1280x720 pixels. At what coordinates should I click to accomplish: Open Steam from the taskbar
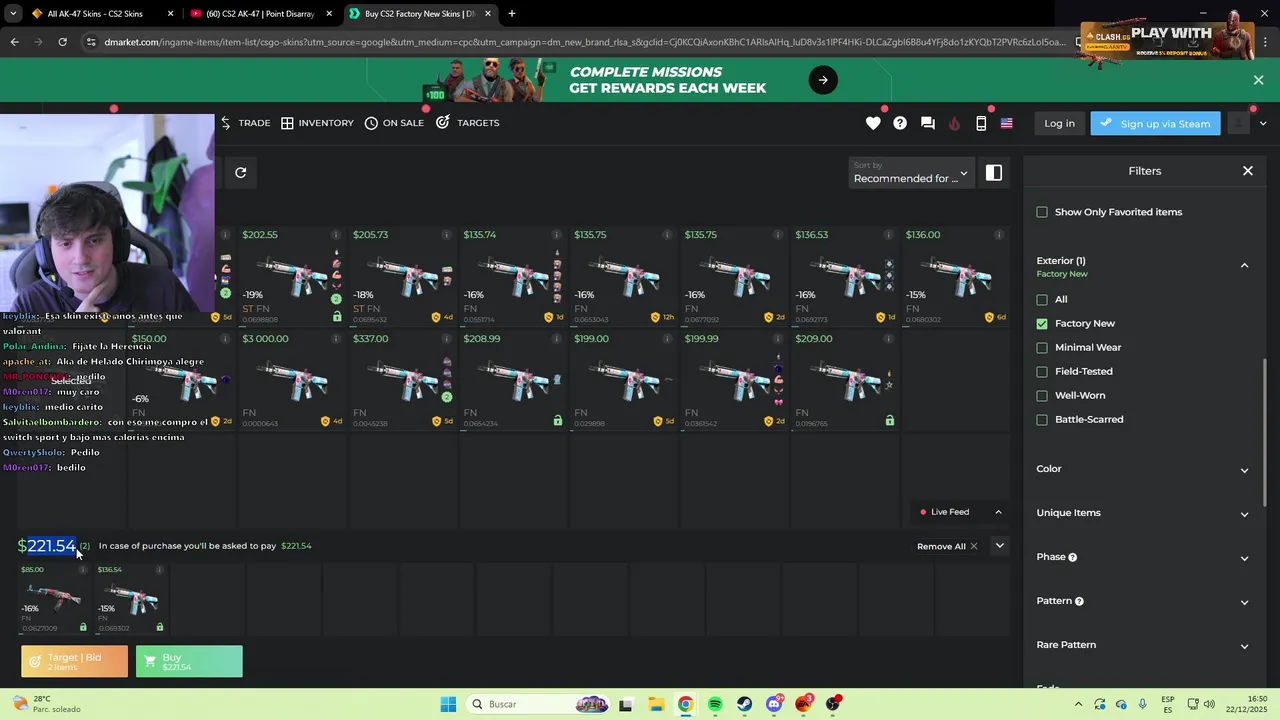[745, 704]
